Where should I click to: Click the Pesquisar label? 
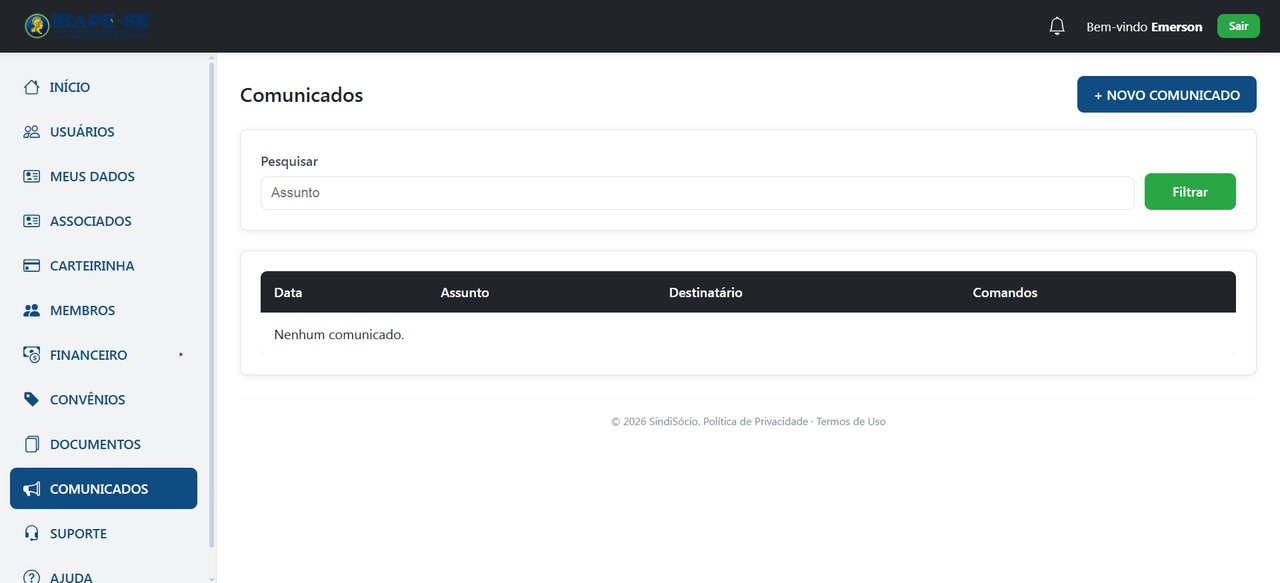click(x=289, y=161)
